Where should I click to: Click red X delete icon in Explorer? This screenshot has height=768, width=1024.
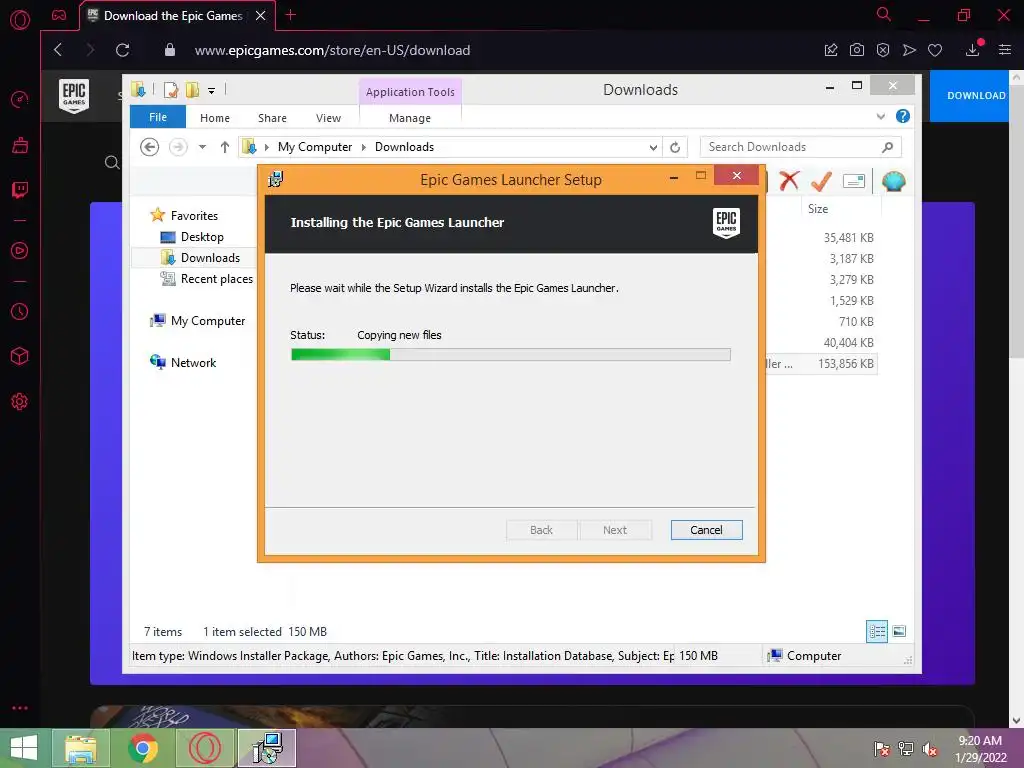[x=789, y=181]
